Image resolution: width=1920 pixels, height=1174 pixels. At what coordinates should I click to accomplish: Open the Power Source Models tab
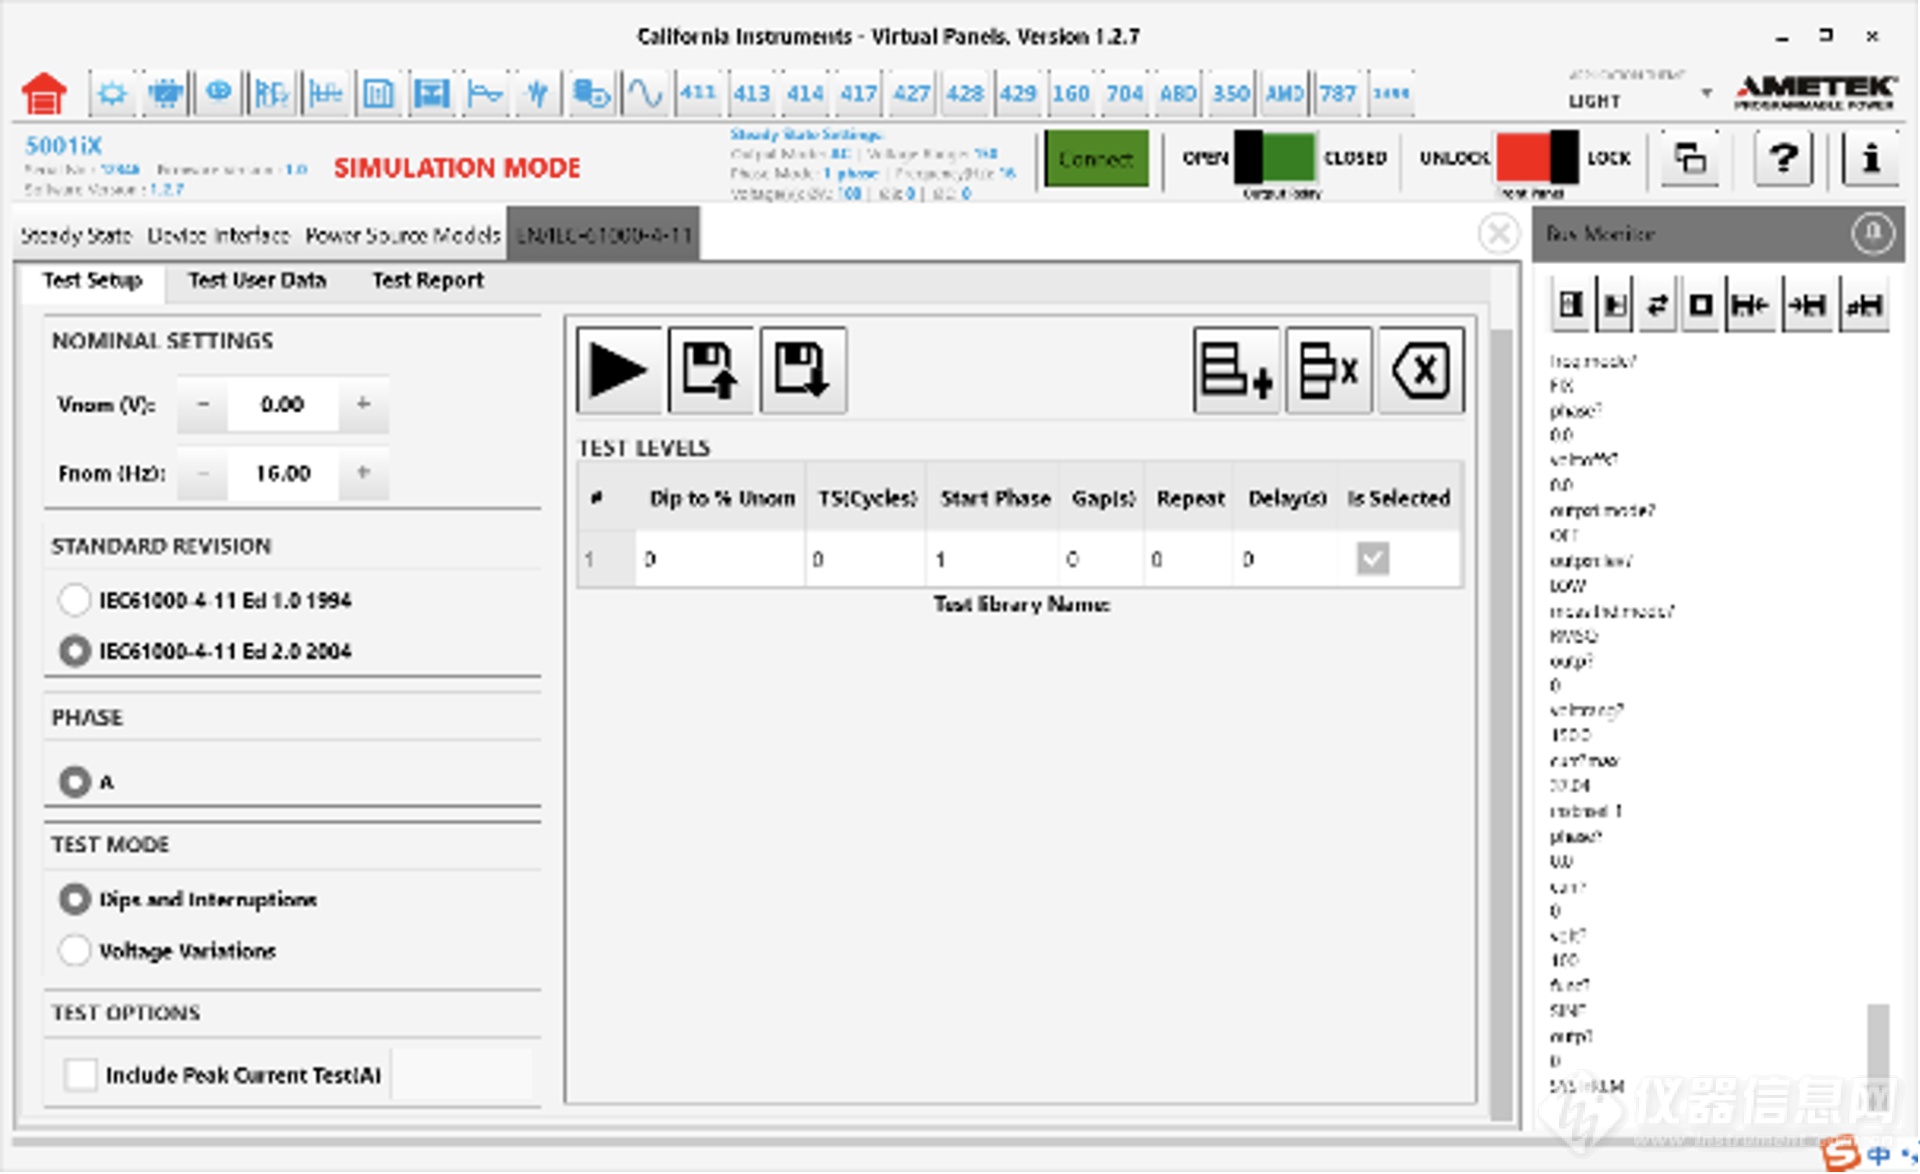[x=402, y=235]
